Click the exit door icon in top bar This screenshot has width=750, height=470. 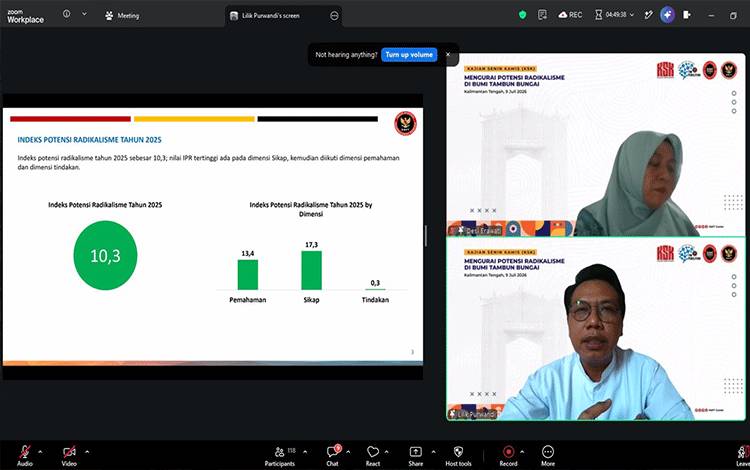[687, 15]
